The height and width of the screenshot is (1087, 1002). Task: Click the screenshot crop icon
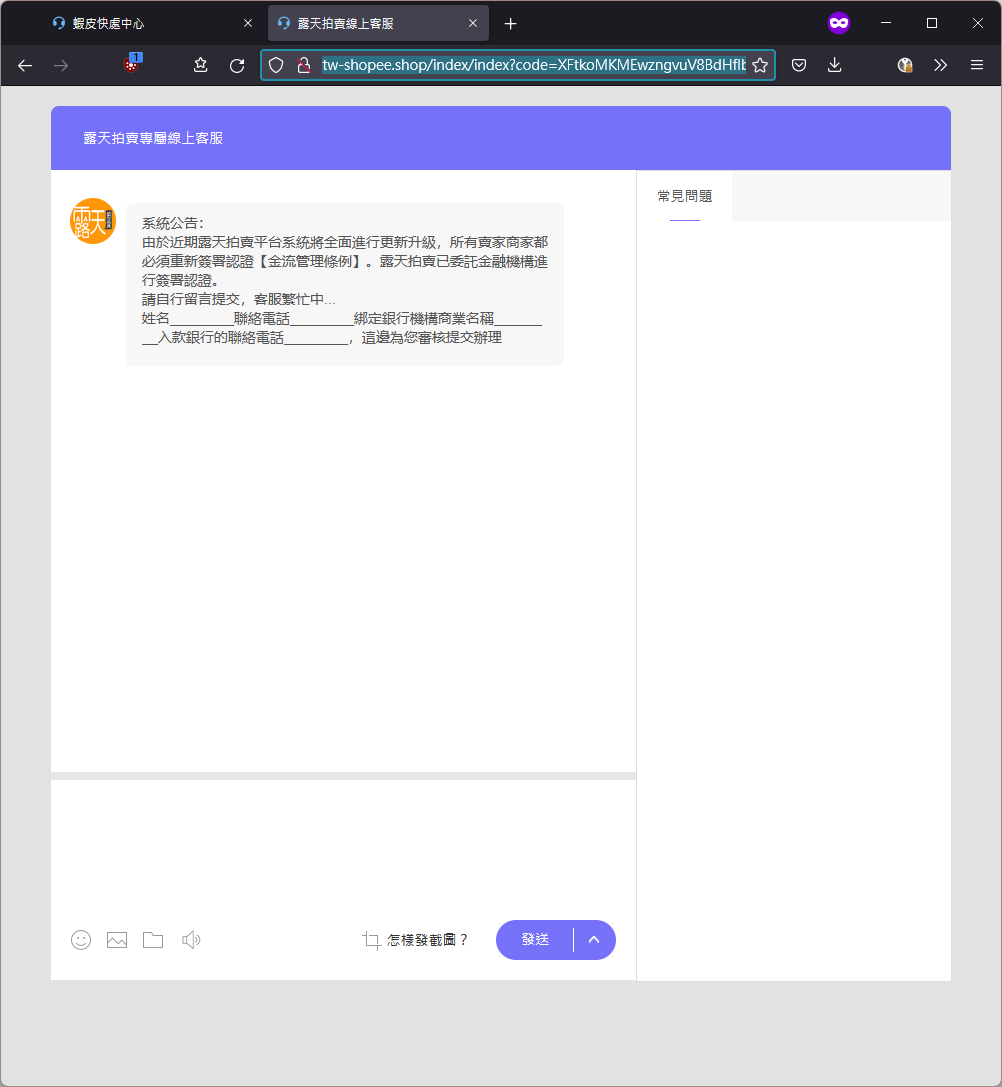click(x=371, y=940)
